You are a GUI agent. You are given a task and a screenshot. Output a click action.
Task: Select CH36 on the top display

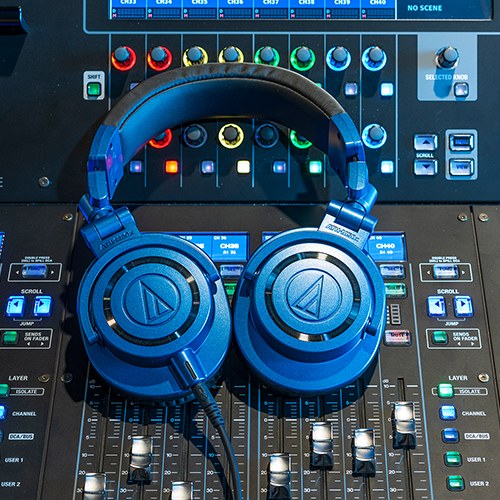click(x=235, y=9)
